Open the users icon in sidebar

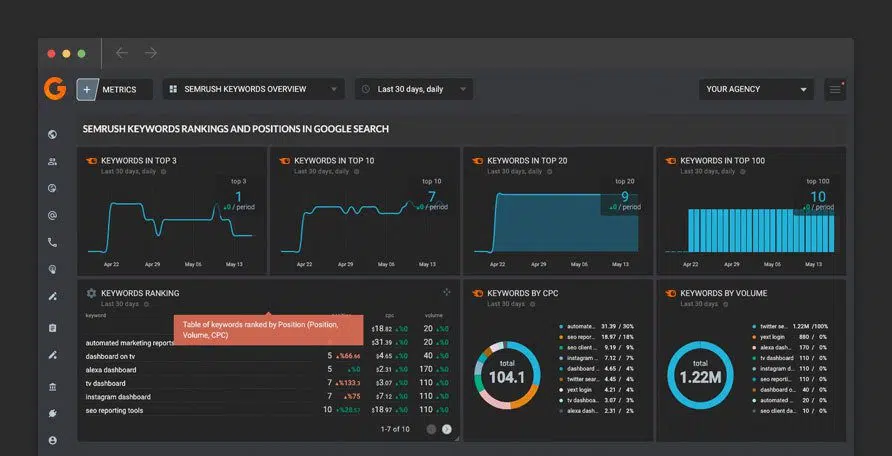click(52, 161)
